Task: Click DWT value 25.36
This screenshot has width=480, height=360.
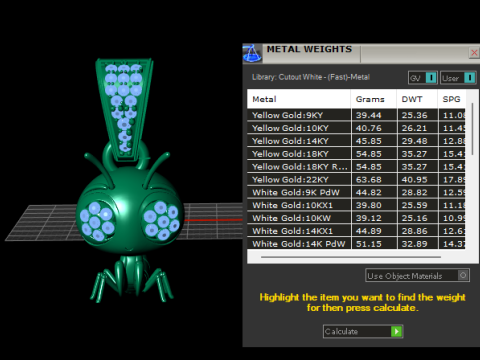Action: (x=414, y=115)
